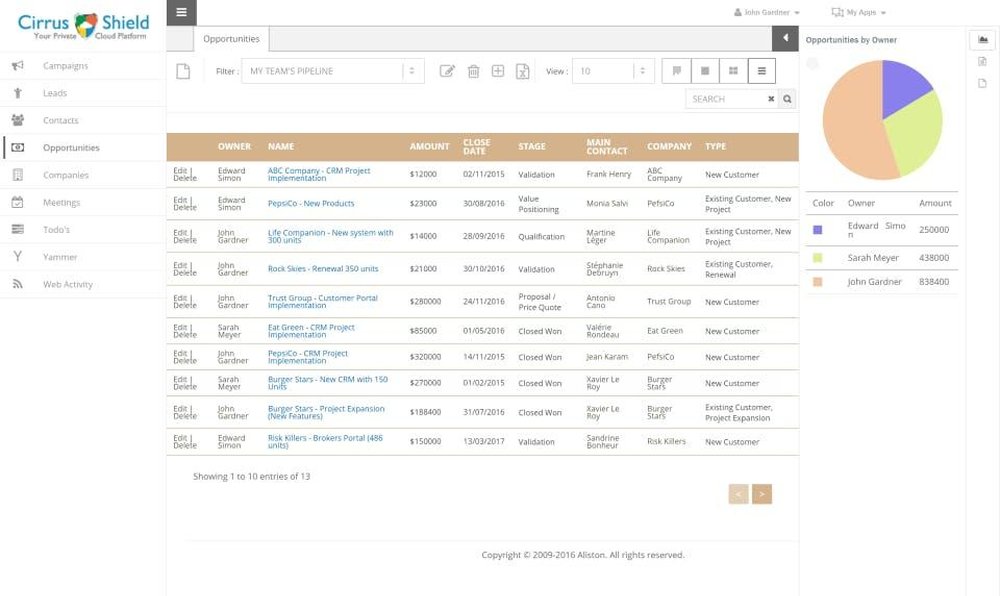This screenshot has width=1000, height=596.
Task: Sort table by CLOSE DATE column header
Action: [x=476, y=147]
